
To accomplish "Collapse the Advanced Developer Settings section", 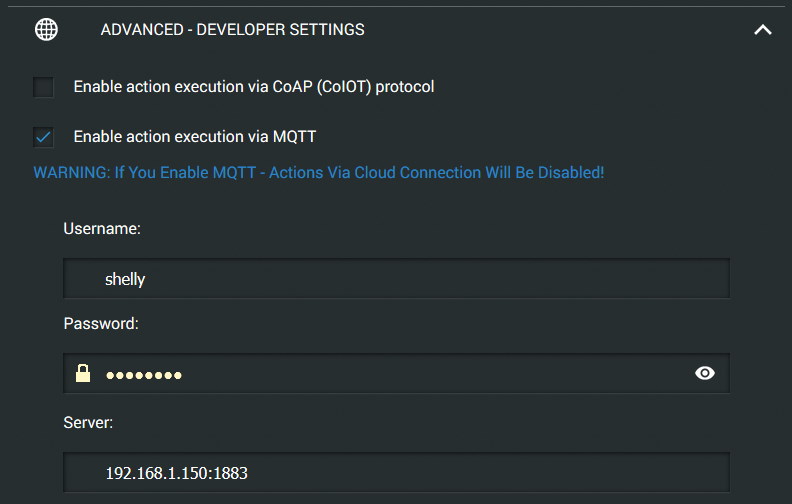I will [762, 30].
